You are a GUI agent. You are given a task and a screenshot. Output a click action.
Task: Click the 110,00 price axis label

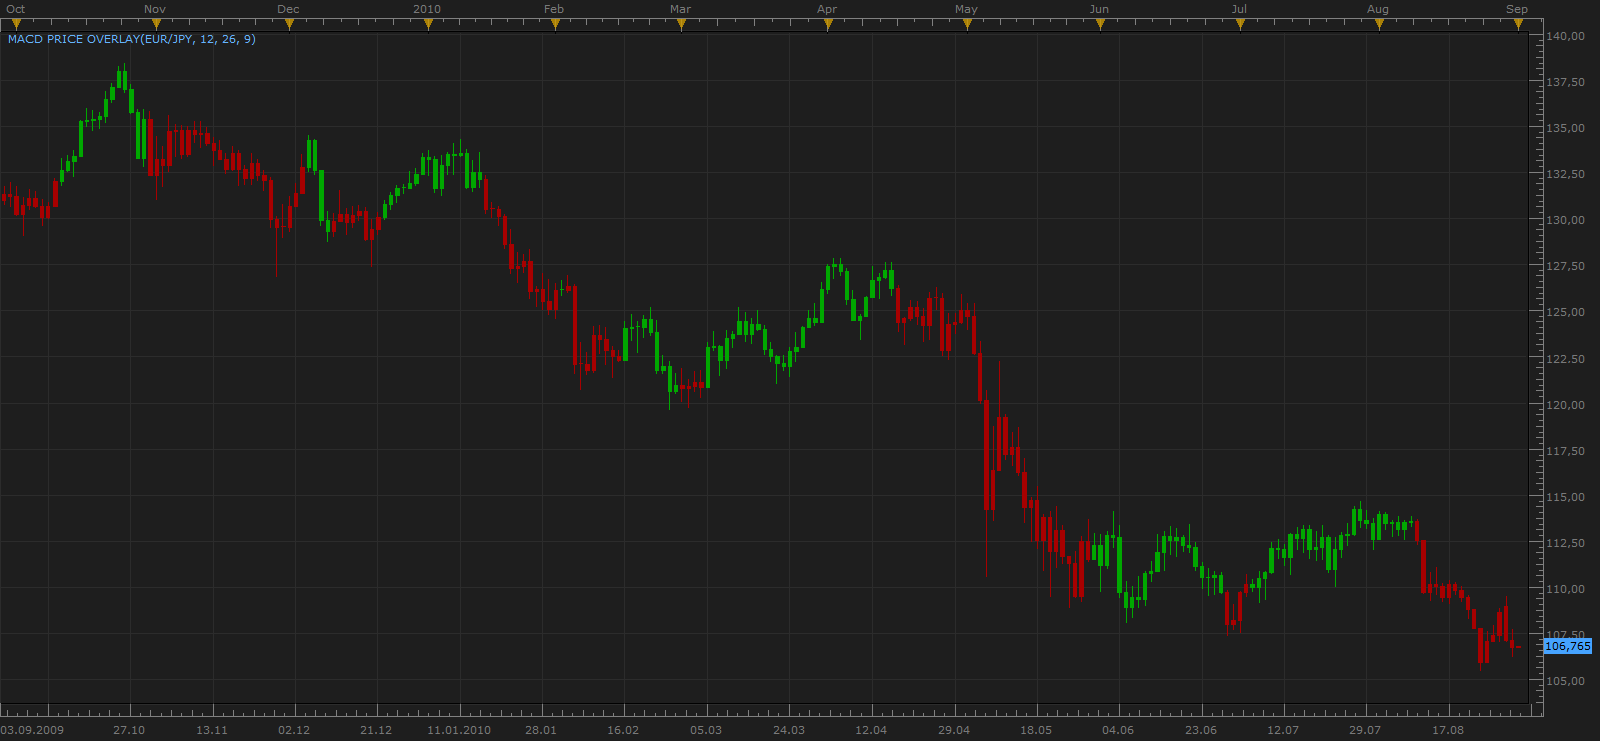pyautogui.click(x=1566, y=589)
